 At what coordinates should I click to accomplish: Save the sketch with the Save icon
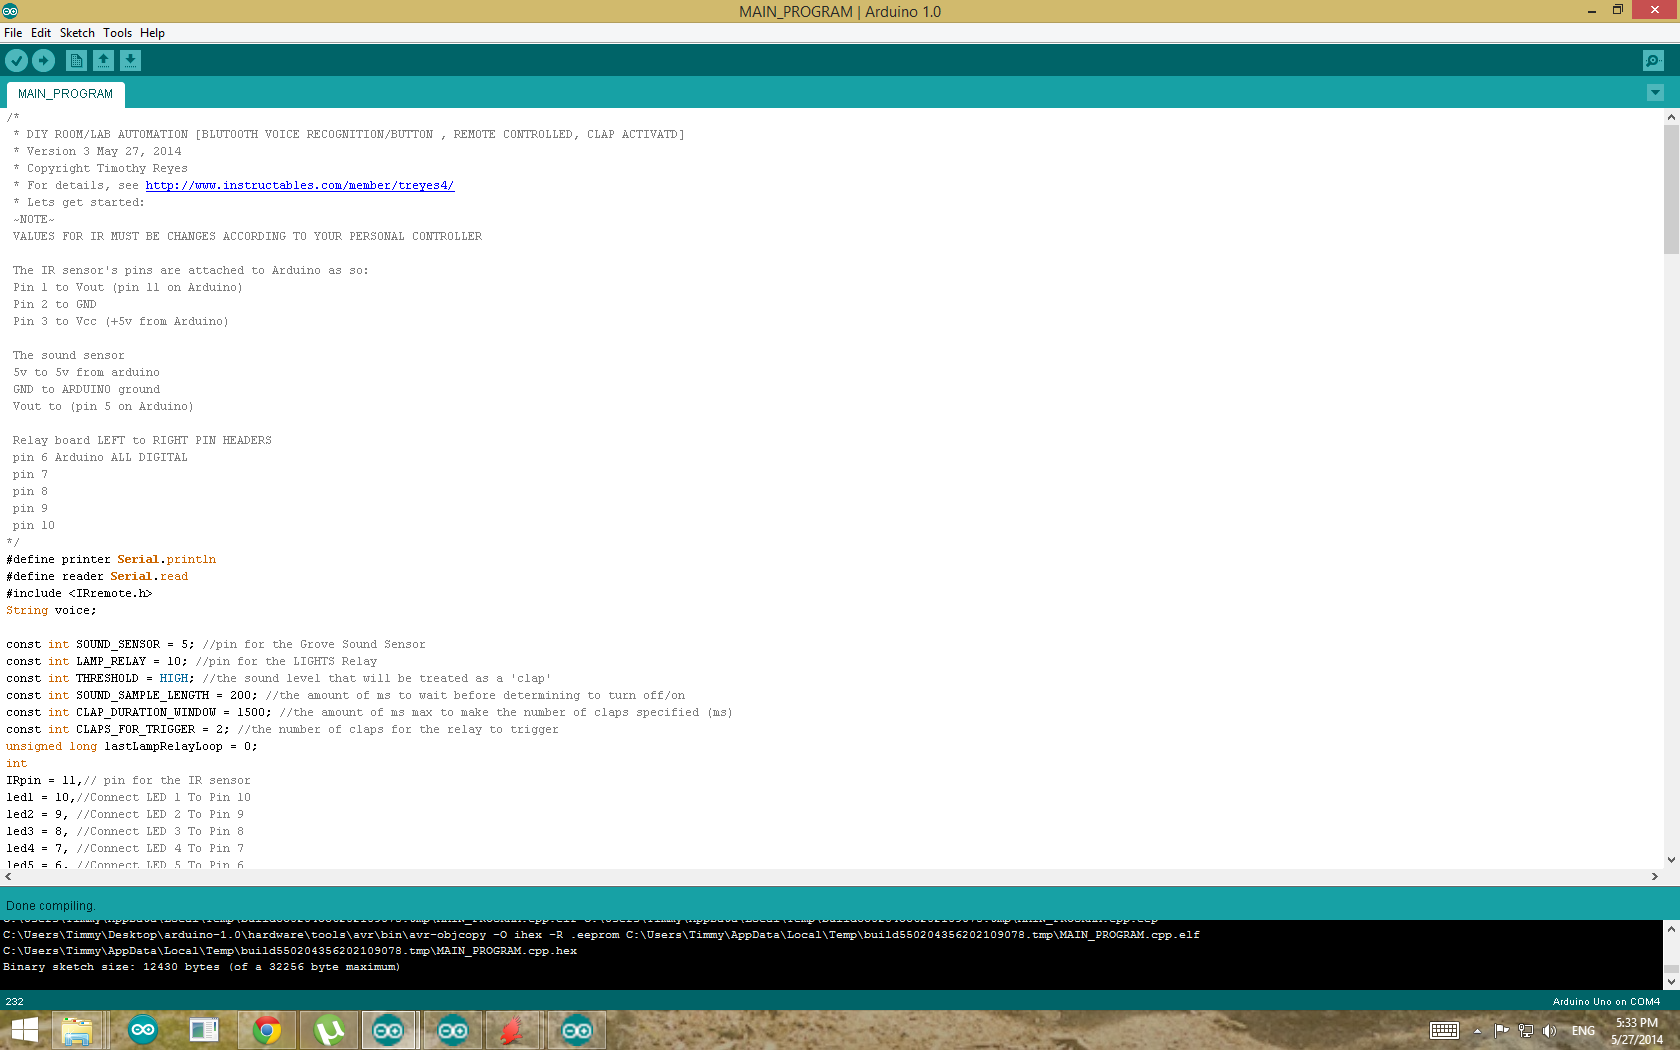point(130,61)
